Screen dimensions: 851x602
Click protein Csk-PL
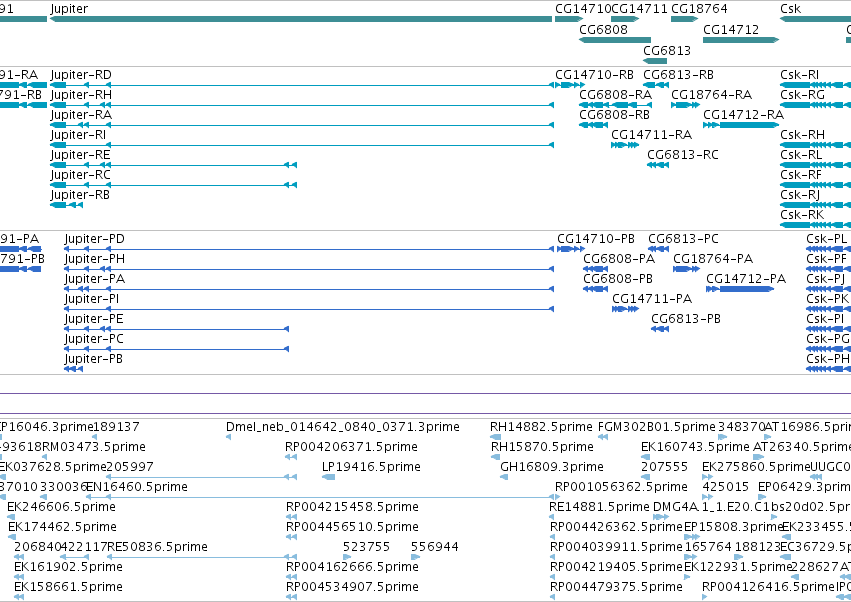(x=828, y=249)
